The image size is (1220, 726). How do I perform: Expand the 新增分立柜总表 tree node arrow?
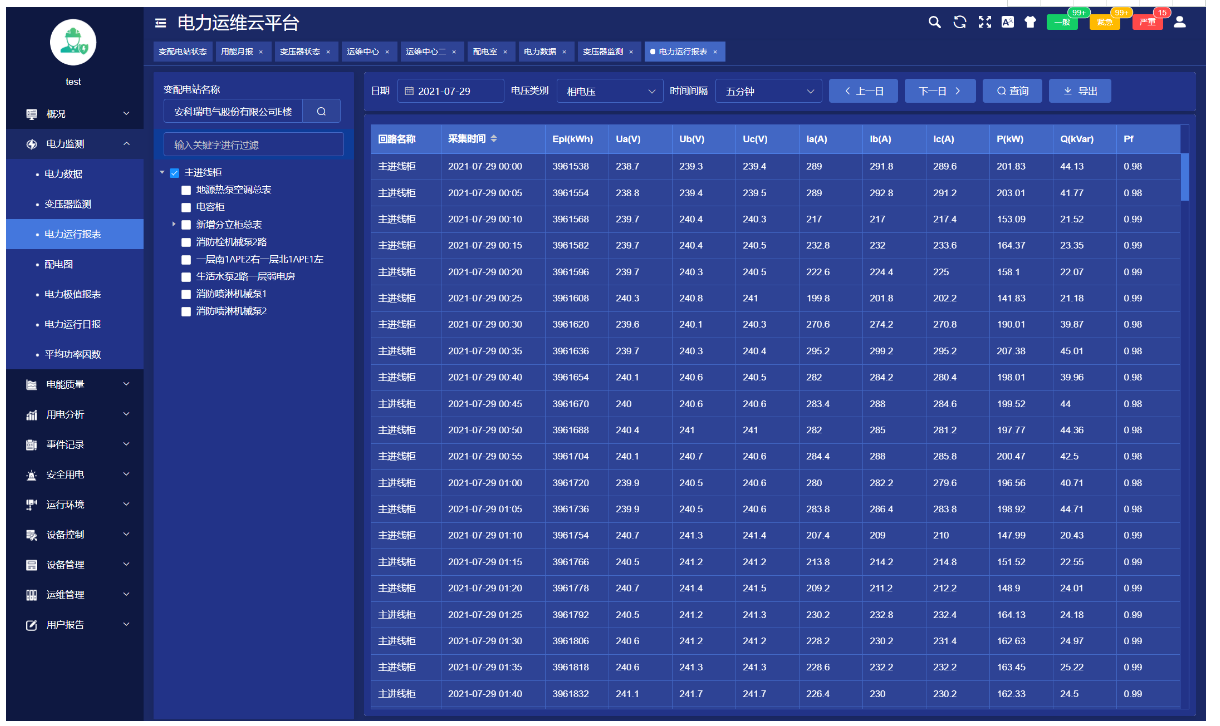tap(174, 224)
